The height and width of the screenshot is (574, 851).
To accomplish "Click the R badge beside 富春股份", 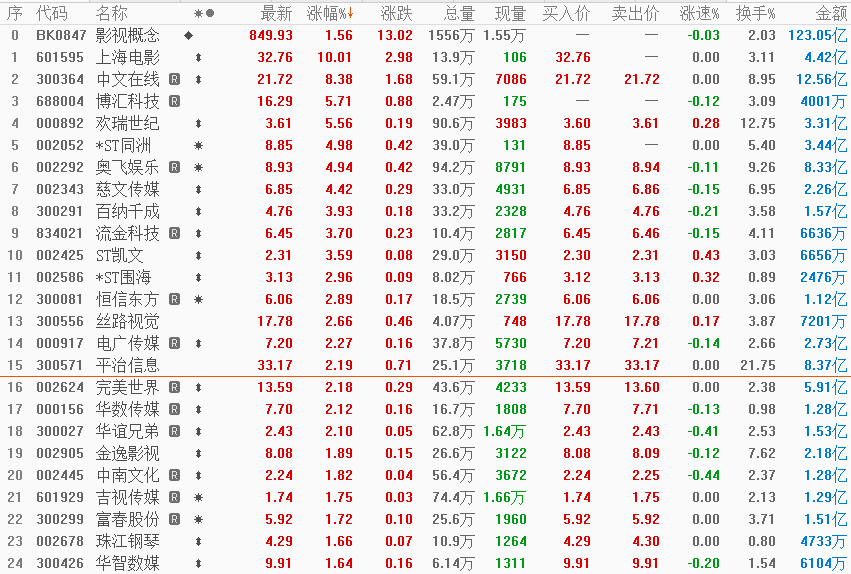I will point(174,519).
